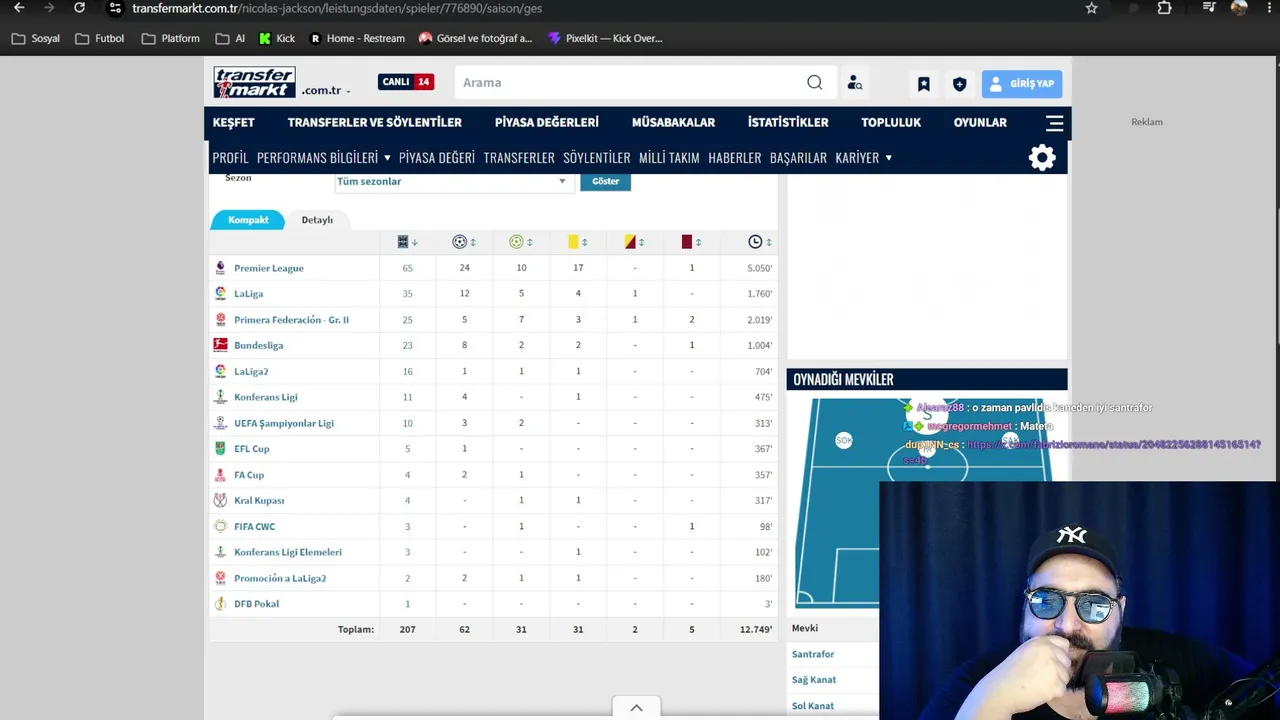Bookmark page with the star icon
This screenshot has height=720, width=1280.
1091,8
